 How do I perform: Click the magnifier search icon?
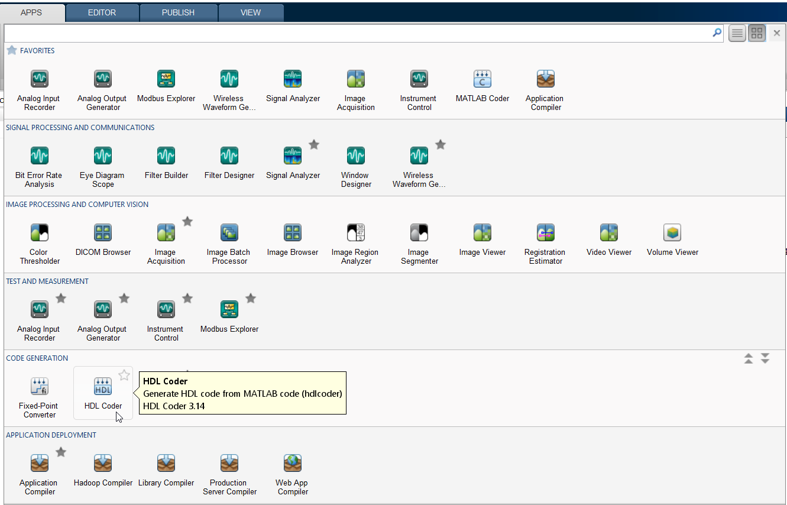[x=717, y=33]
